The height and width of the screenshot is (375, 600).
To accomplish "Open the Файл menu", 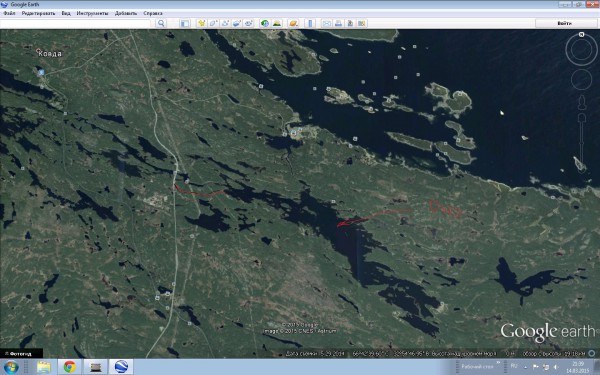I will click(x=9, y=13).
